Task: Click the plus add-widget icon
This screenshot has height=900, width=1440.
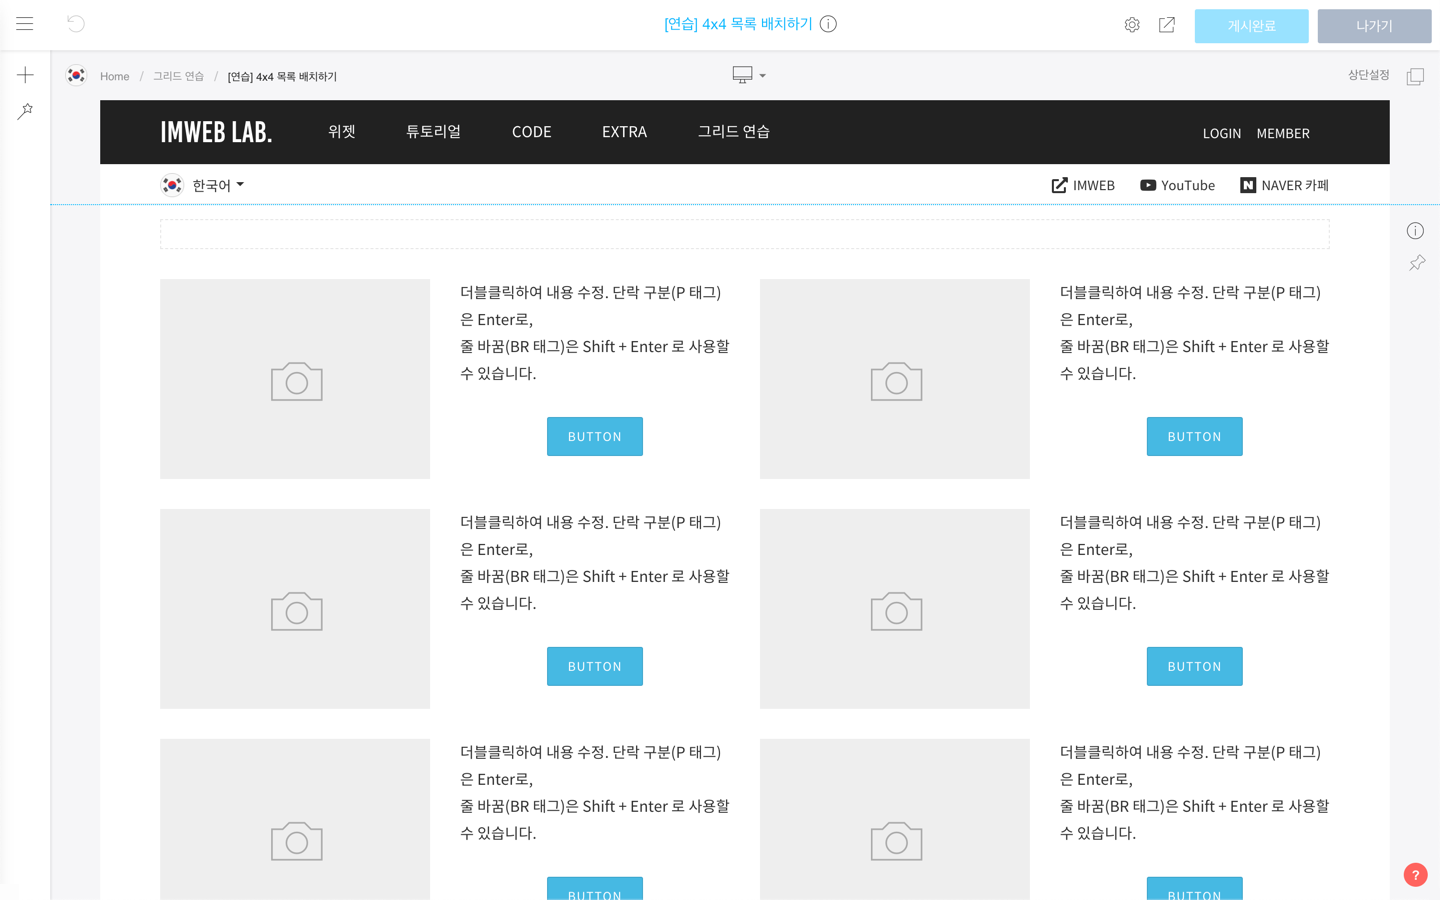Action: [25, 75]
